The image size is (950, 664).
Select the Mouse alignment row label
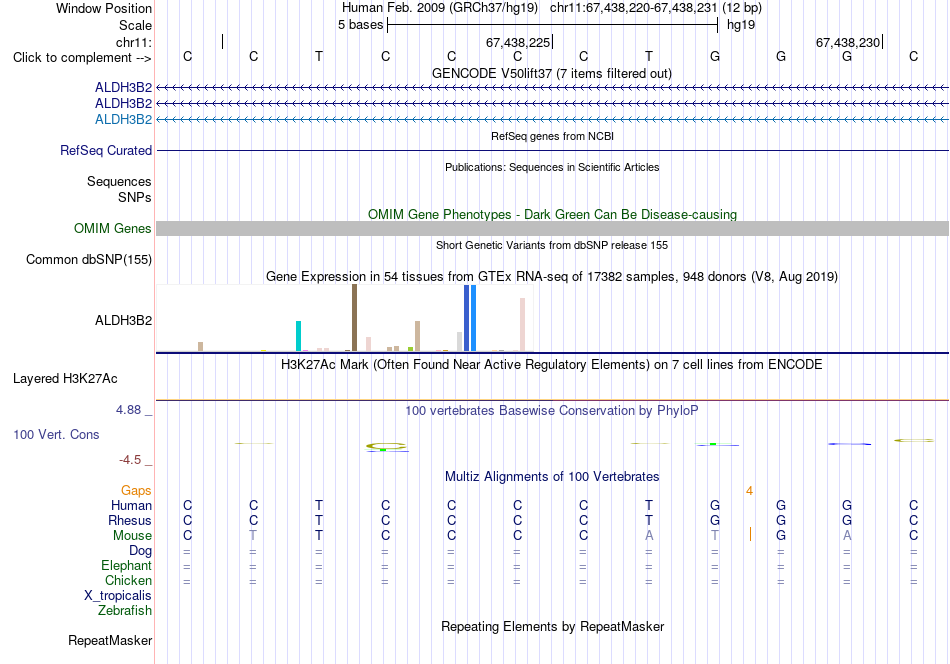(x=132, y=536)
